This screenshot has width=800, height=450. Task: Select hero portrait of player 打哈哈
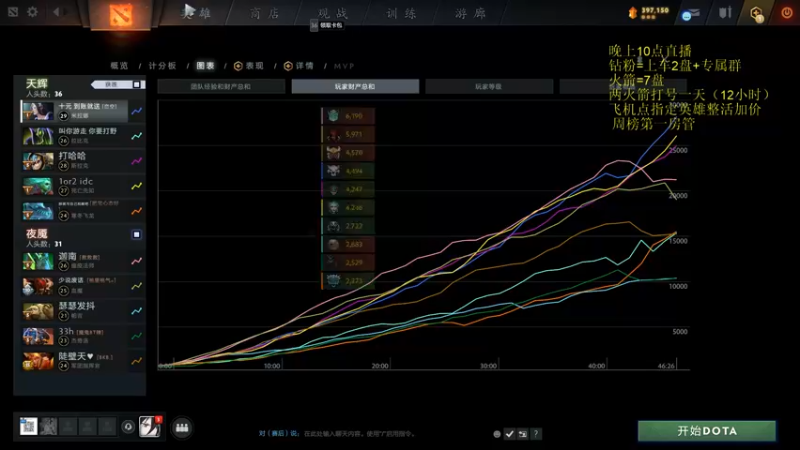tap(38, 161)
